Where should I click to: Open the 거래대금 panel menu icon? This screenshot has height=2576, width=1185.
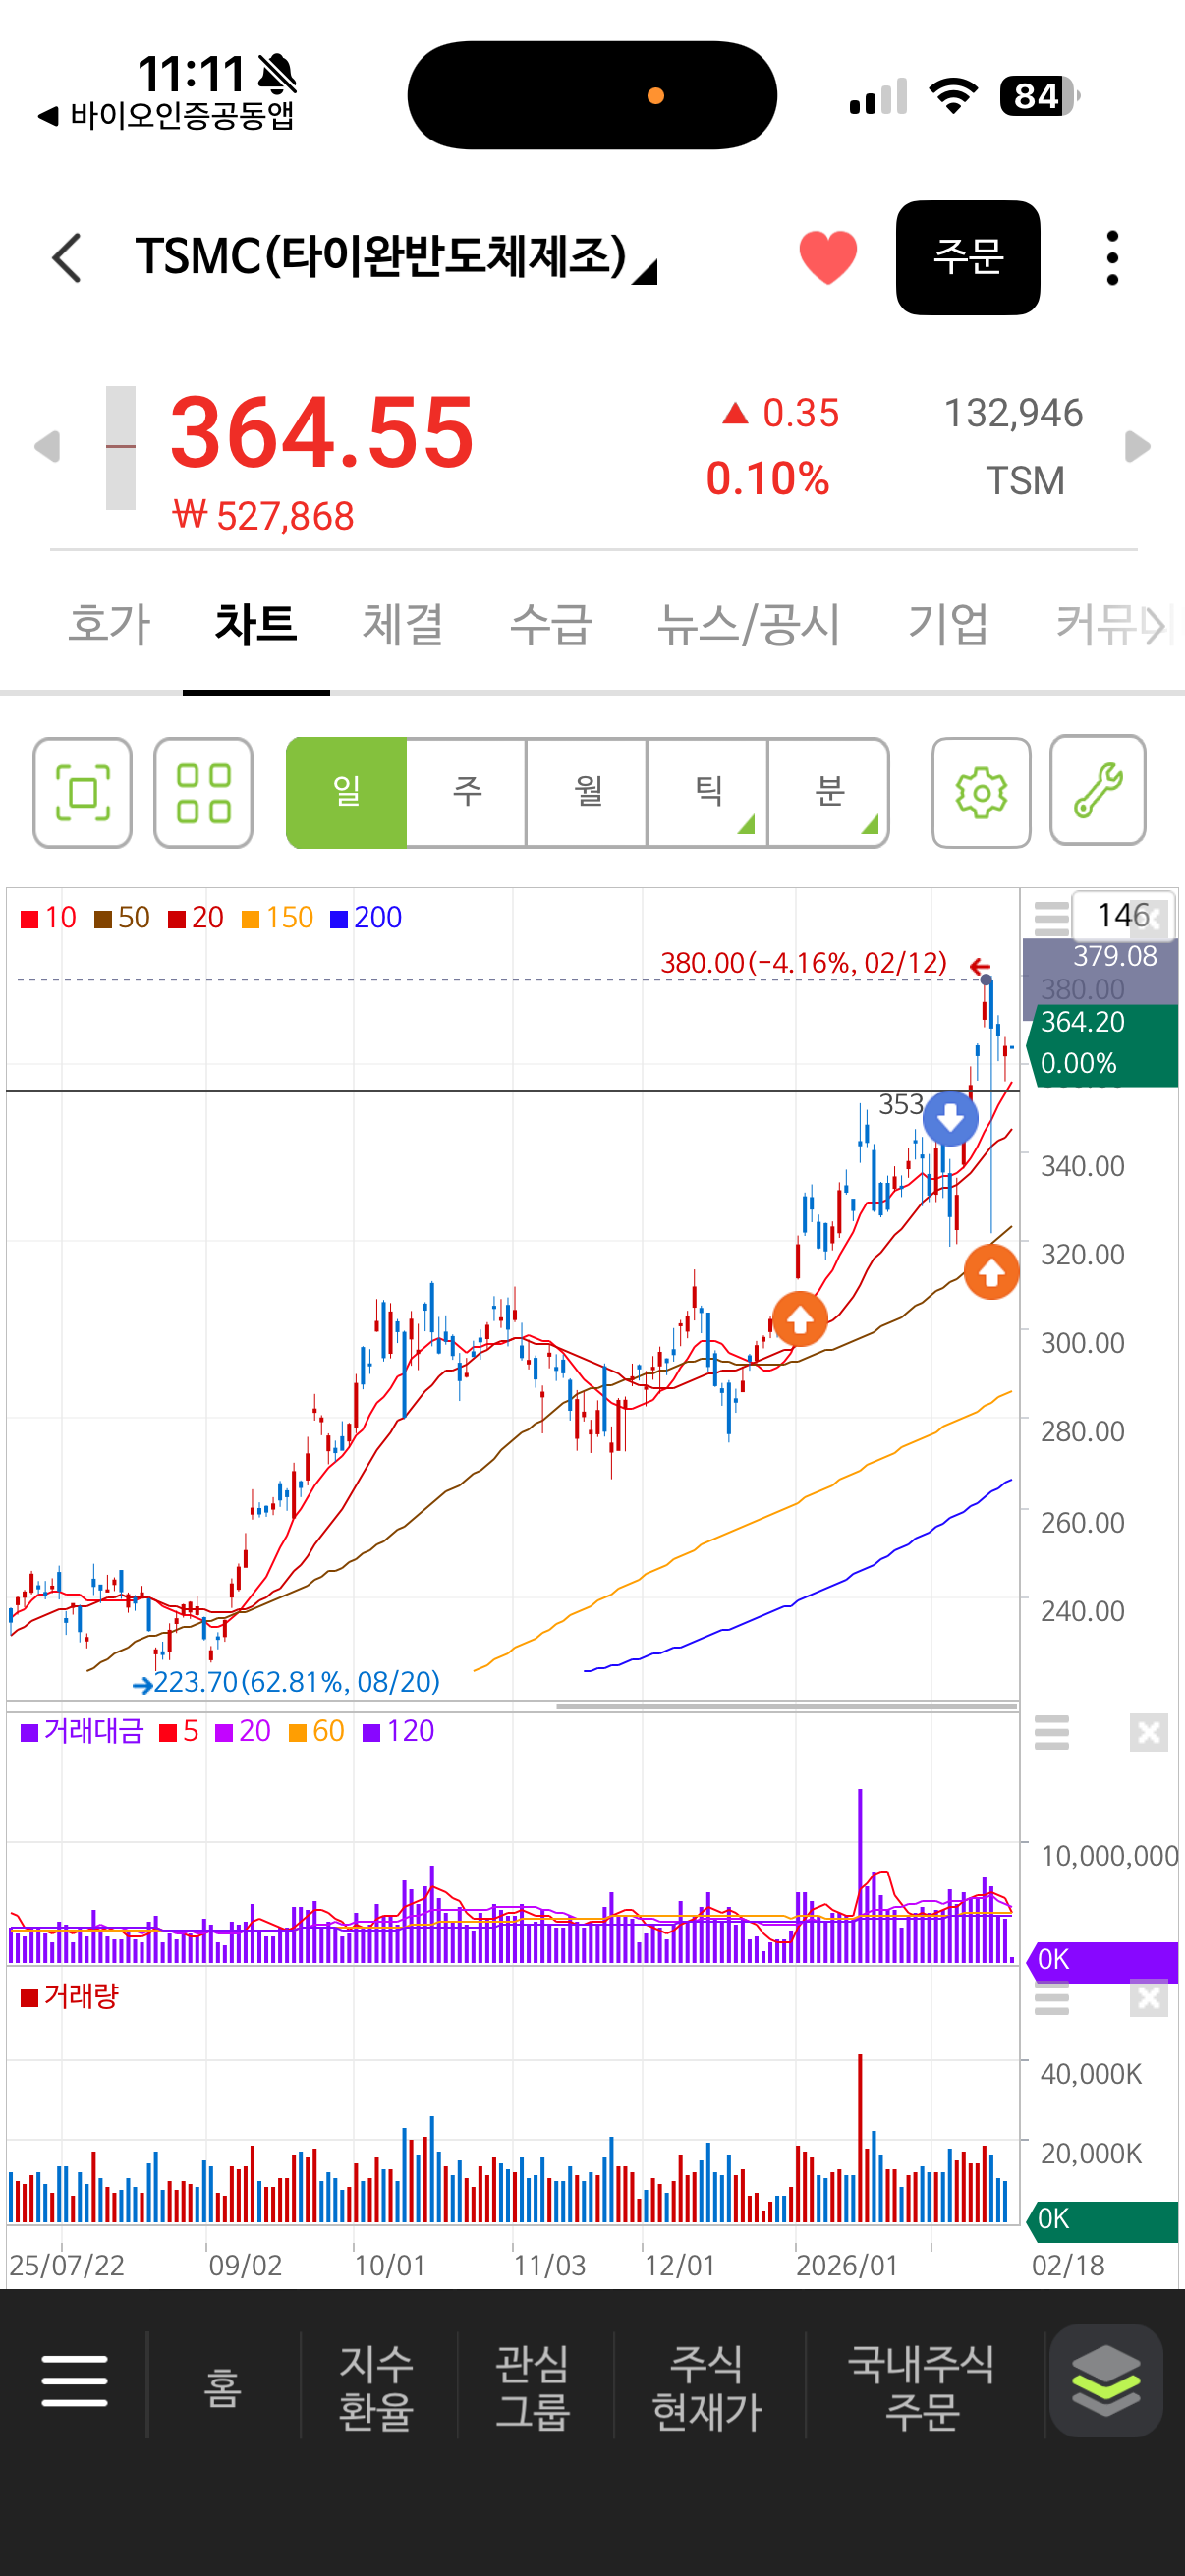pos(1051,1732)
